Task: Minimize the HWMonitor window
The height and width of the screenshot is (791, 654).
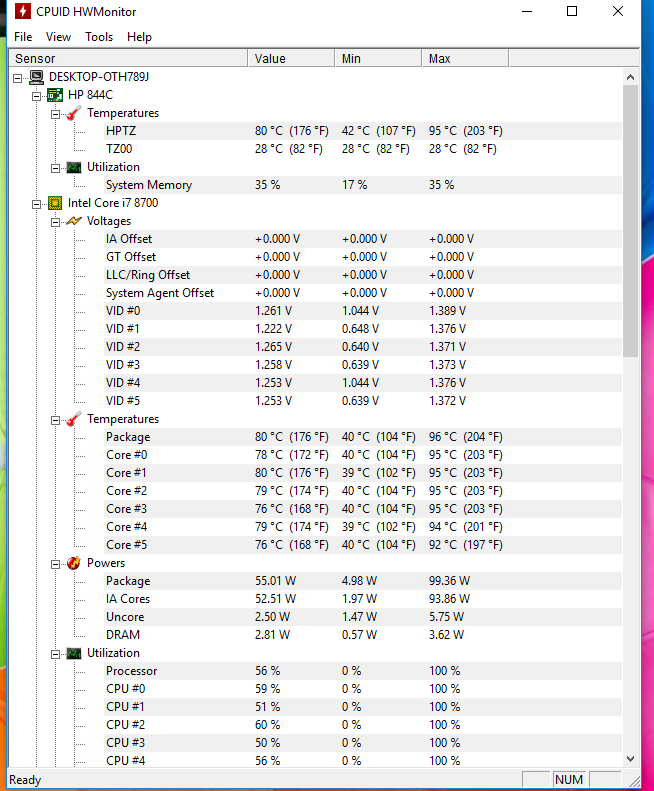Action: coord(527,11)
